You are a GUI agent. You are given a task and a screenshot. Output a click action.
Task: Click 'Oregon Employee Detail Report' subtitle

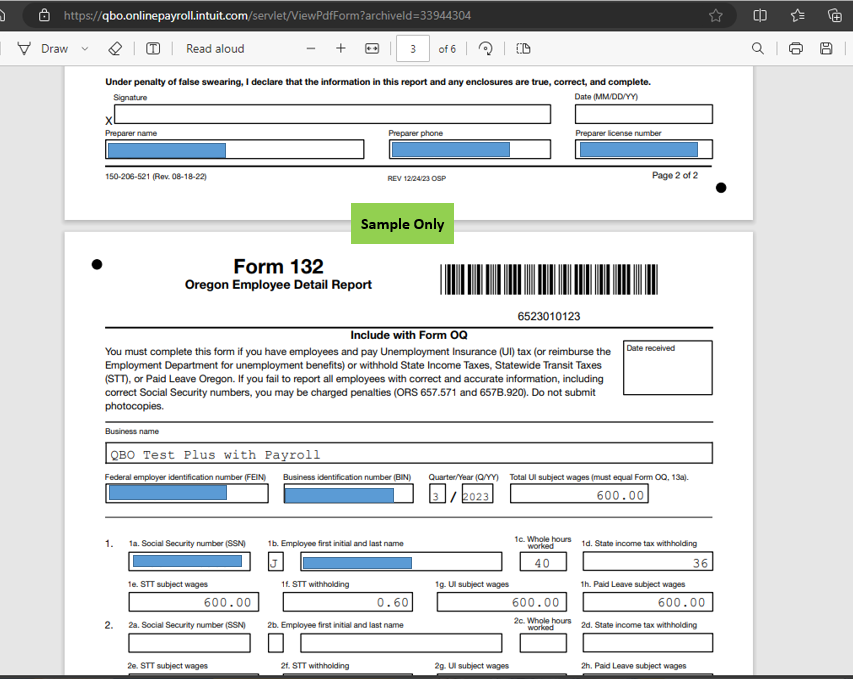278,285
